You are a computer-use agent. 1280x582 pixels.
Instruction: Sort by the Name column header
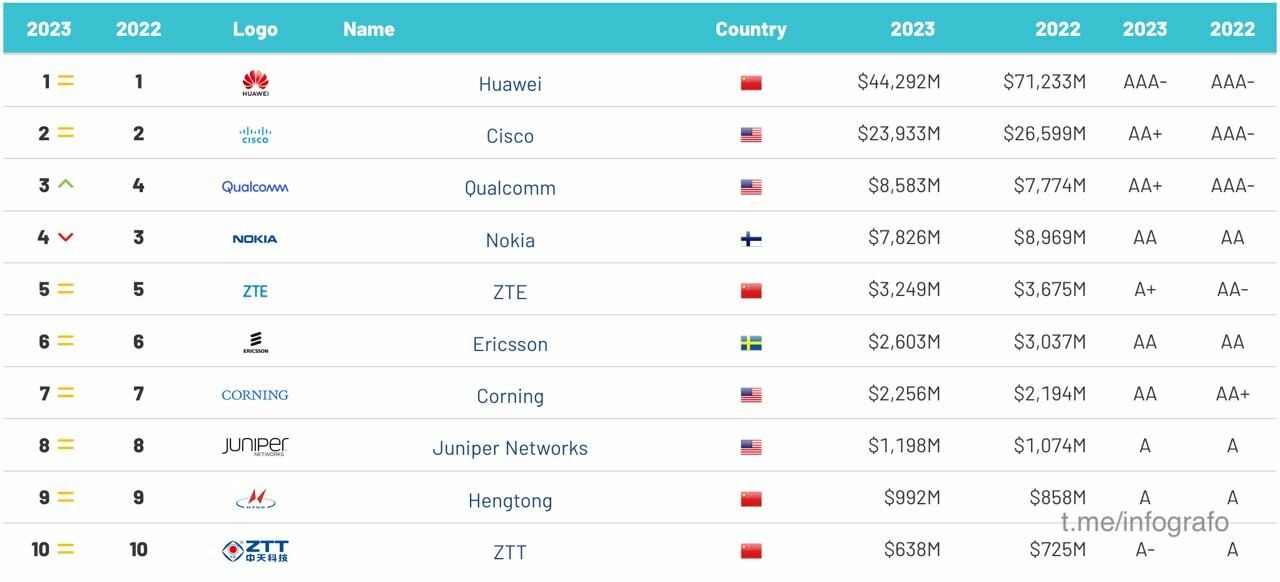pyautogui.click(x=369, y=29)
